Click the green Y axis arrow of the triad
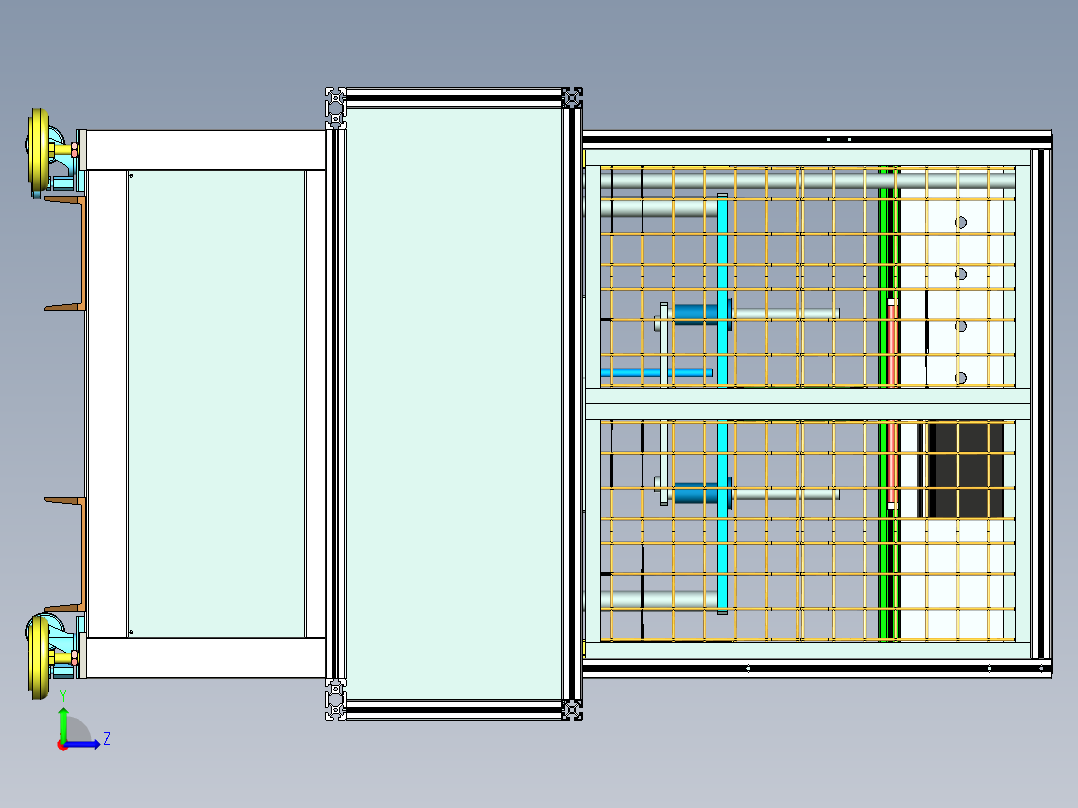This screenshot has width=1078, height=808. tap(63, 723)
